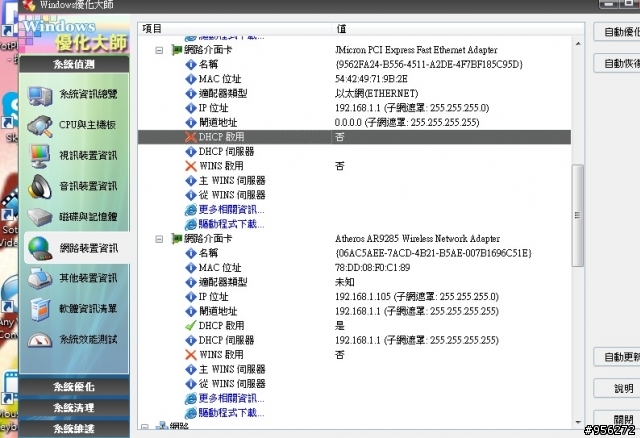Click 值 column header
Viewport: 640px width, 438px height.
point(458,29)
